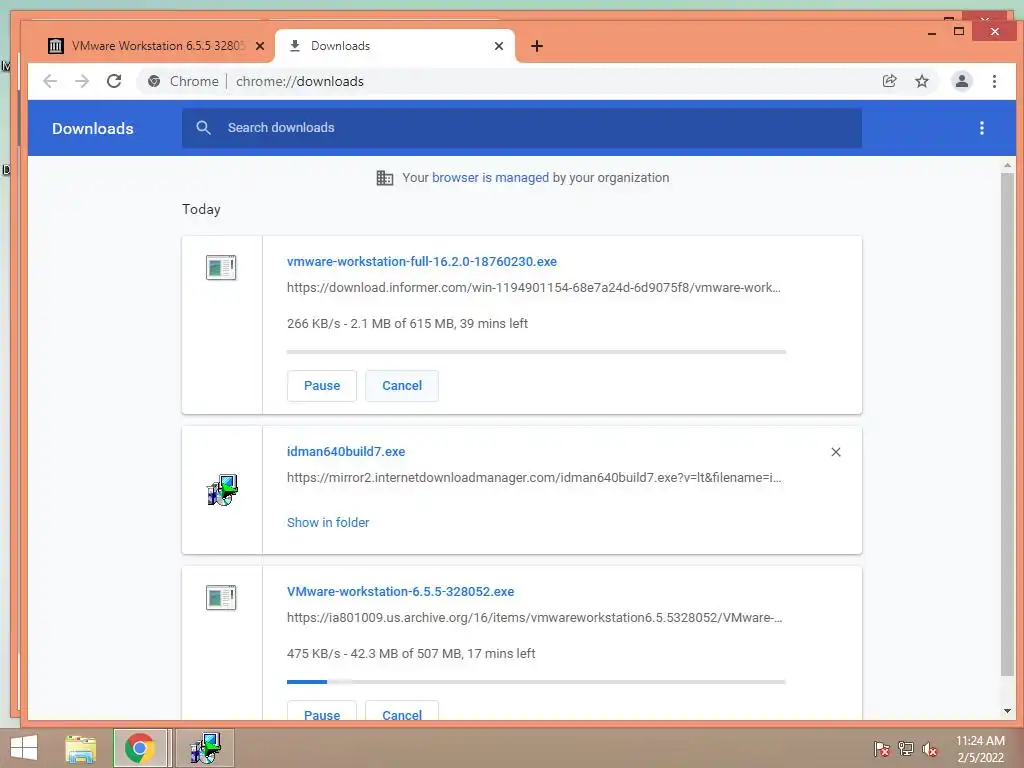Click the Chrome taskbar icon
Viewport: 1024px width, 768px height.
coord(140,748)
